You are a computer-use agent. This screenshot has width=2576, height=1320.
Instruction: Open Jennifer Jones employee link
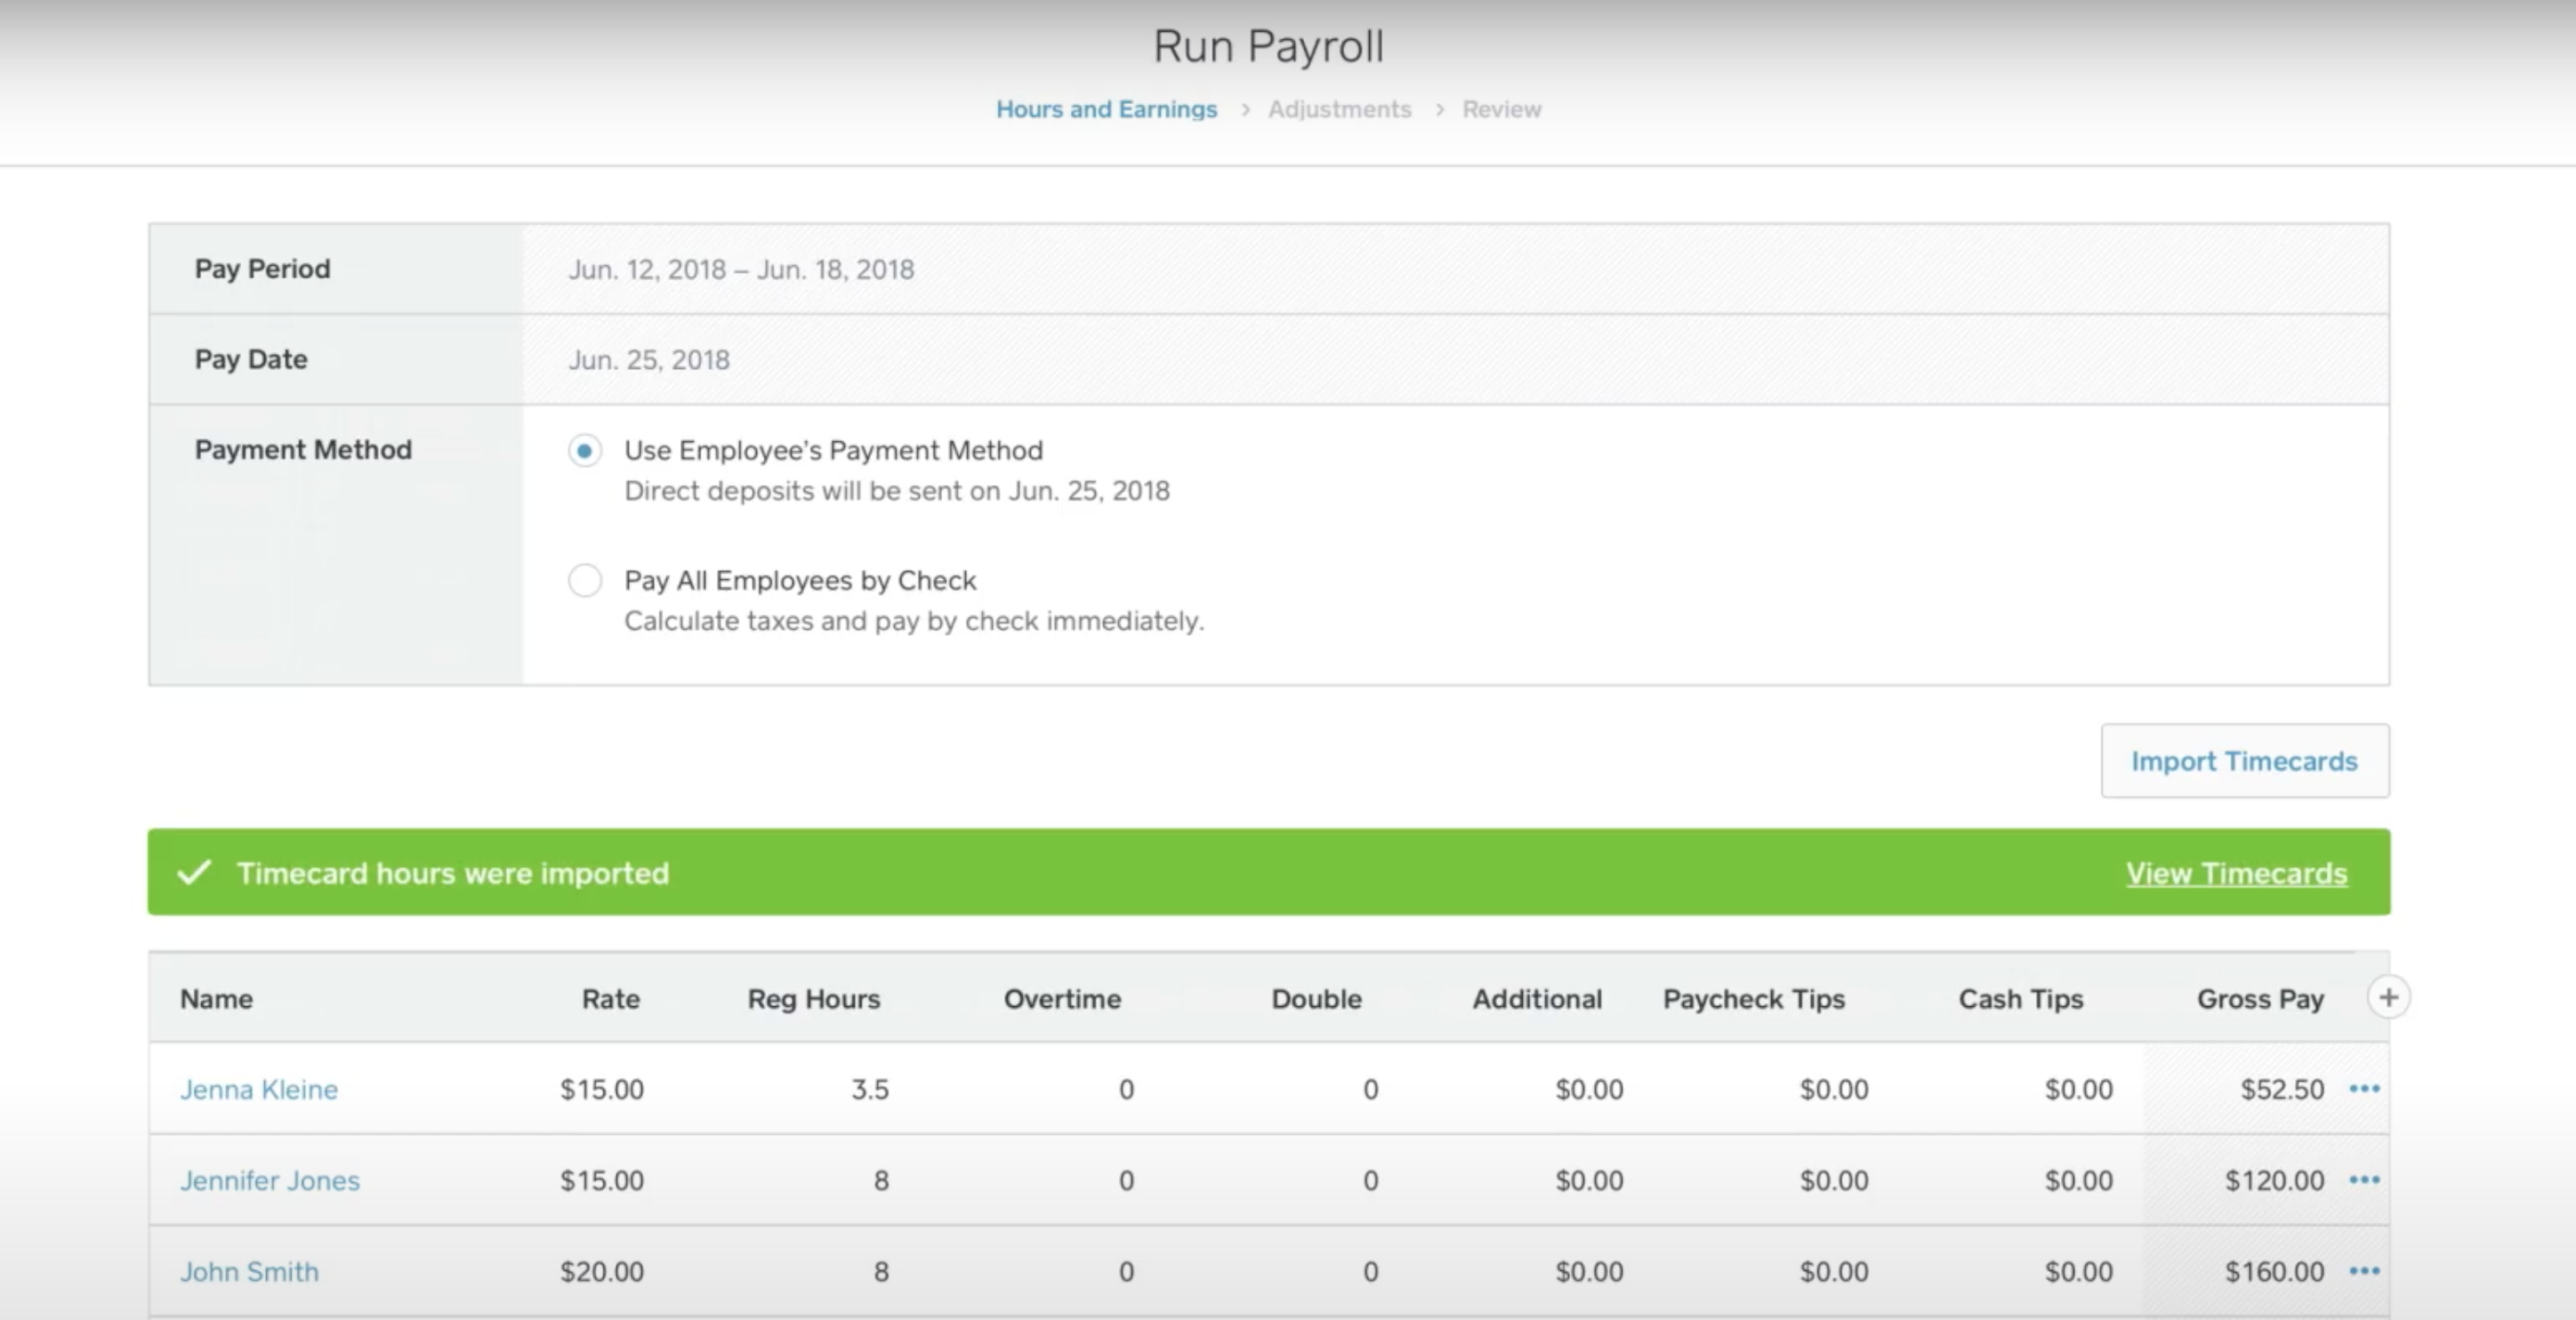tap(270, 1180)
